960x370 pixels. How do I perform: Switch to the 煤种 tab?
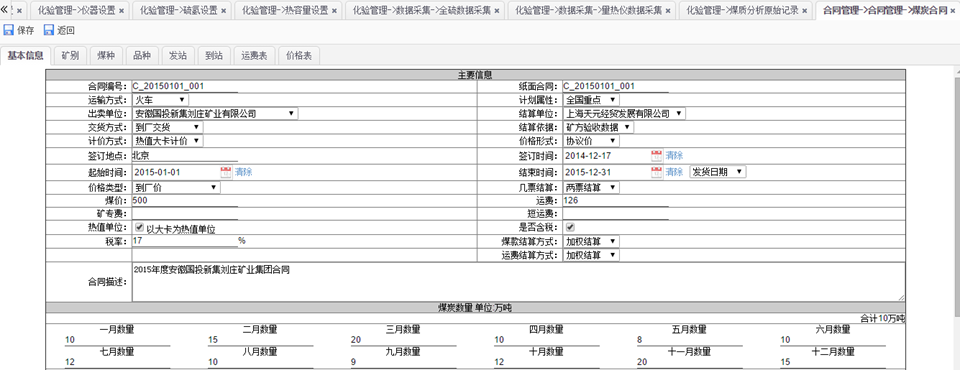click(x=106, y=56)
